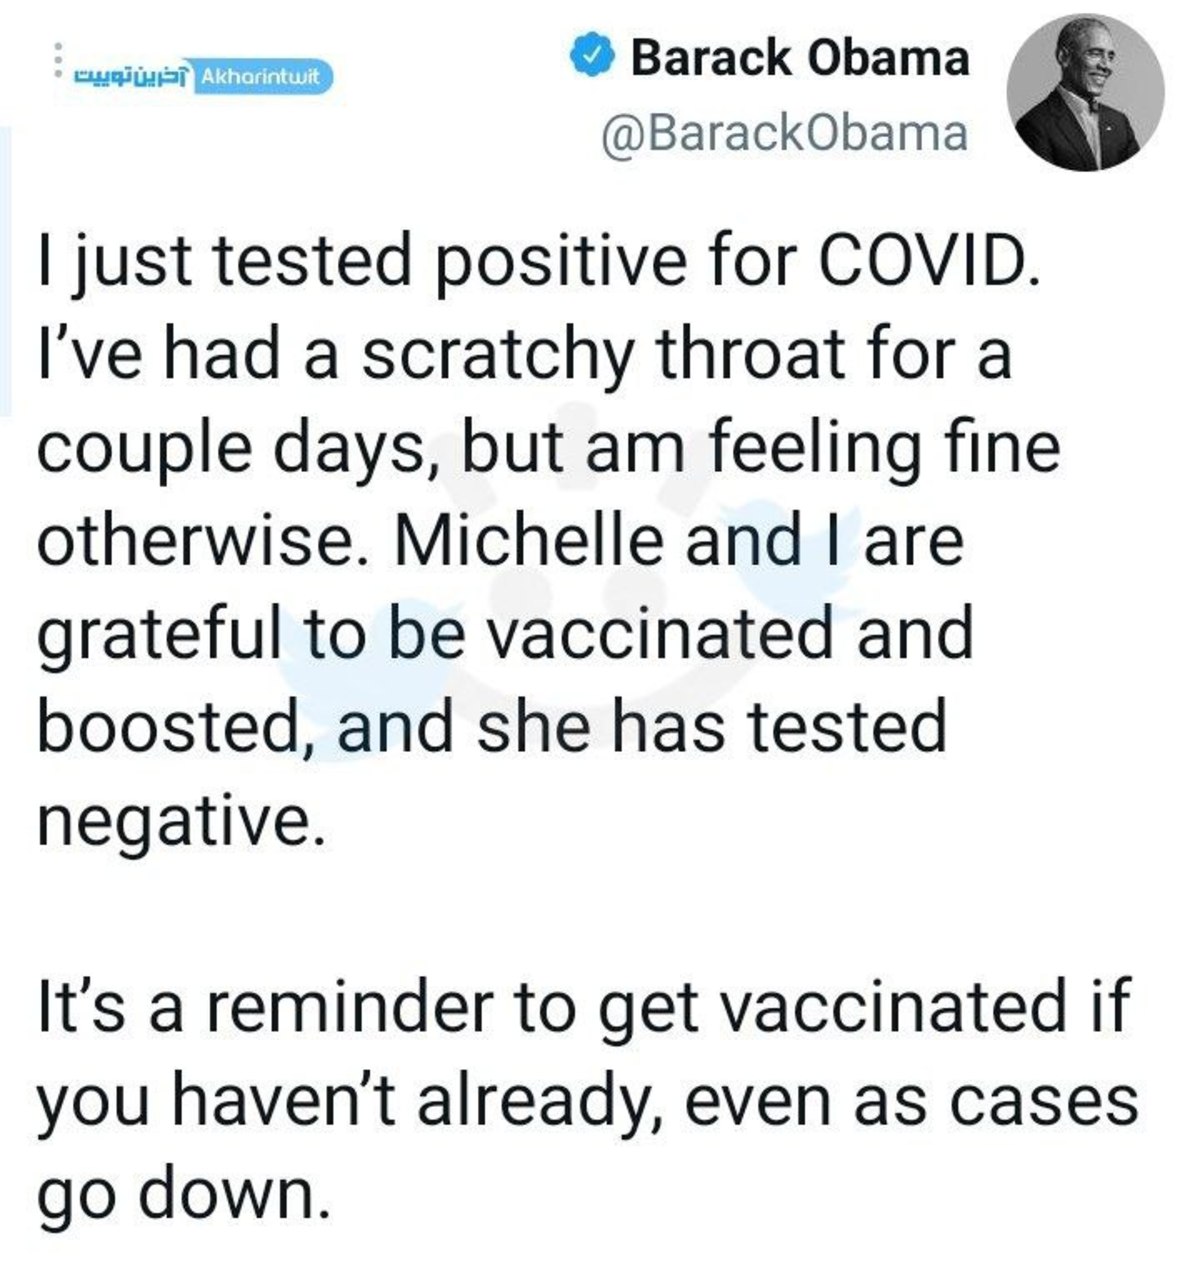Open the @BarackObama handle link

[x=784, y=132]
